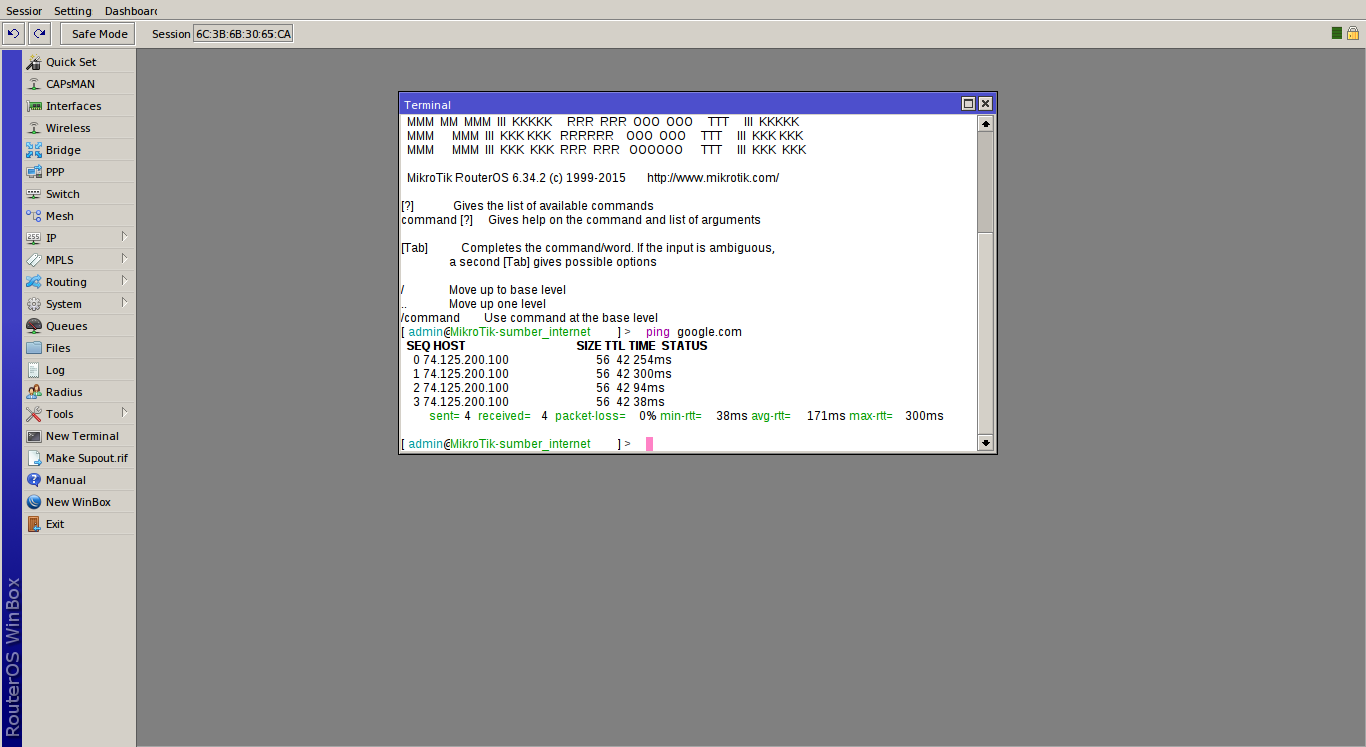Click the Switch icon
Screen dimensions: 1366x747
click(34, 194)
